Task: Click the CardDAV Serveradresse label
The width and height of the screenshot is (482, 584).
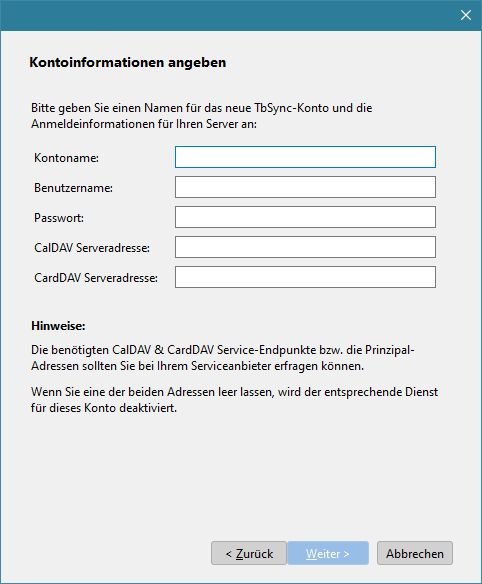Action: (96, 277)
